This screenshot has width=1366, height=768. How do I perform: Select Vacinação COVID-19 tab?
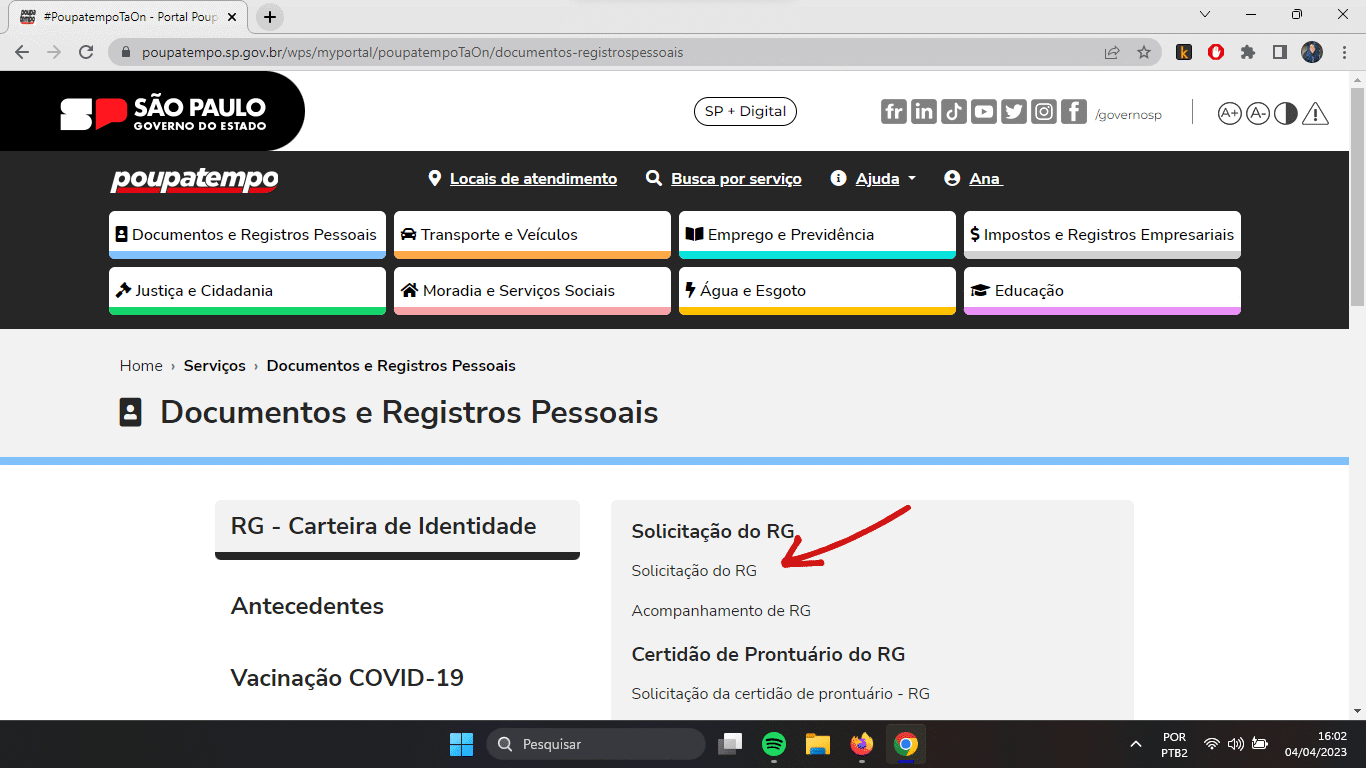click(347, 678)
